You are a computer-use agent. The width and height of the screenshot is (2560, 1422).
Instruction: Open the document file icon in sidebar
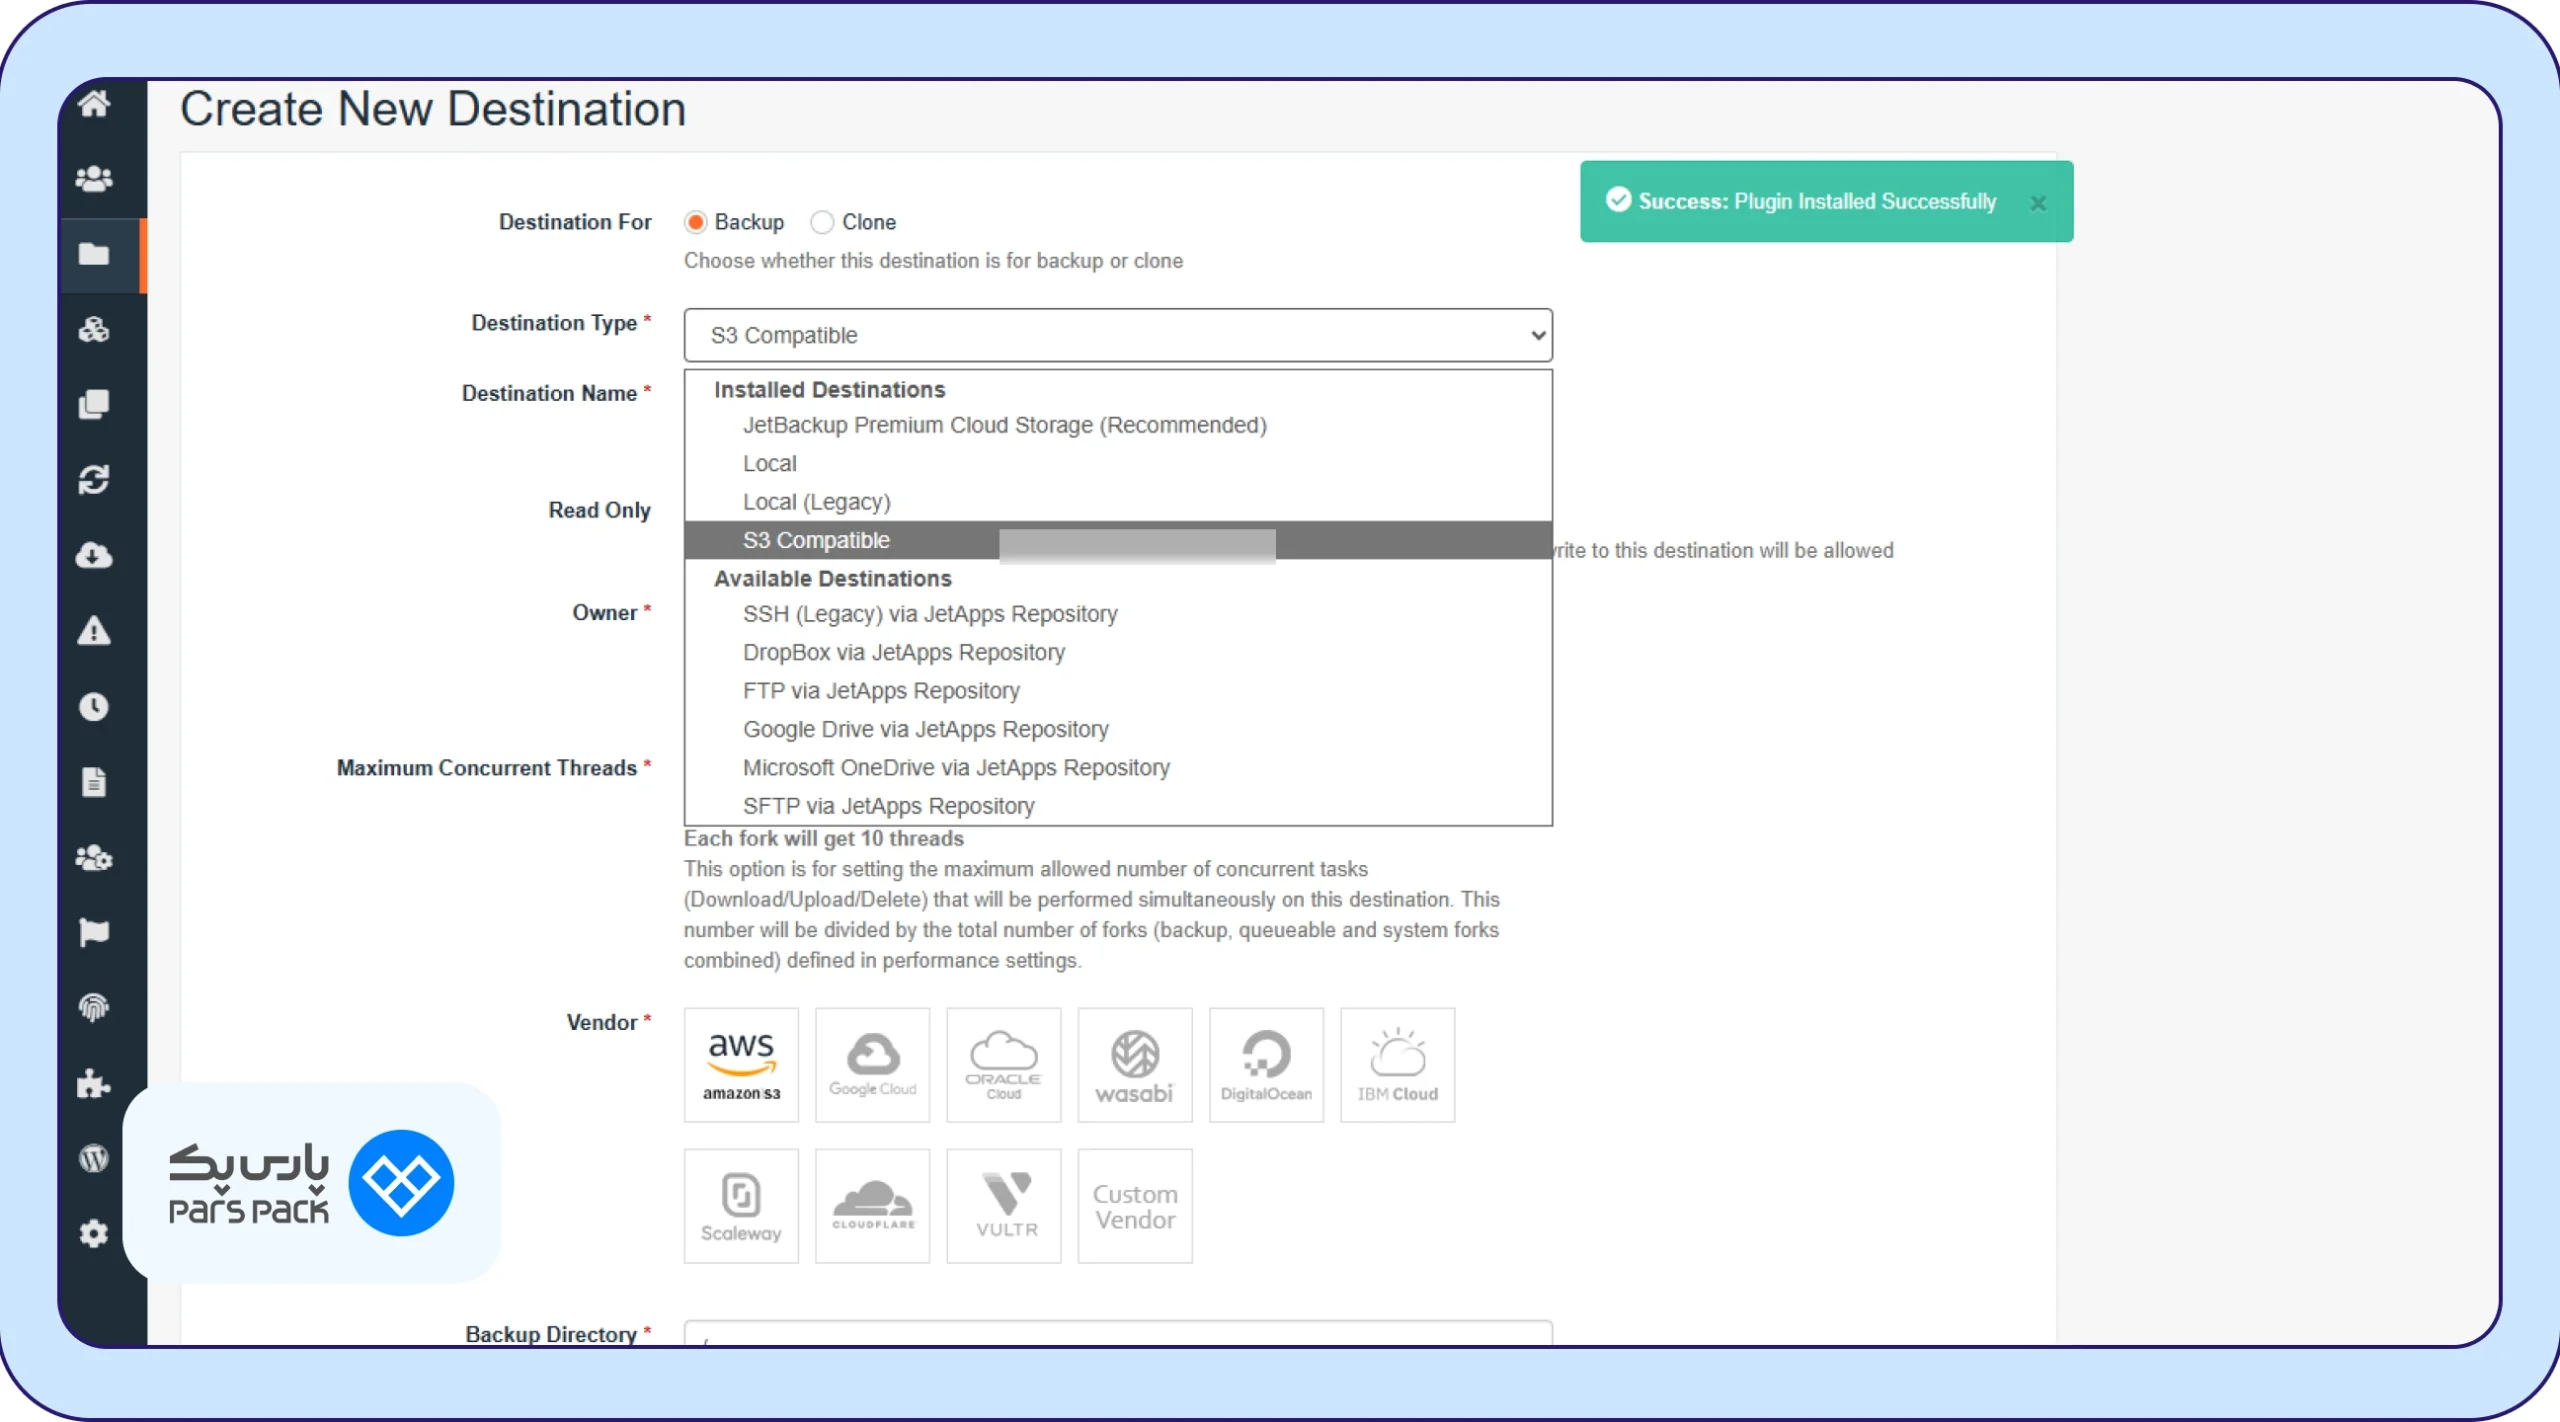click(94, 782)
